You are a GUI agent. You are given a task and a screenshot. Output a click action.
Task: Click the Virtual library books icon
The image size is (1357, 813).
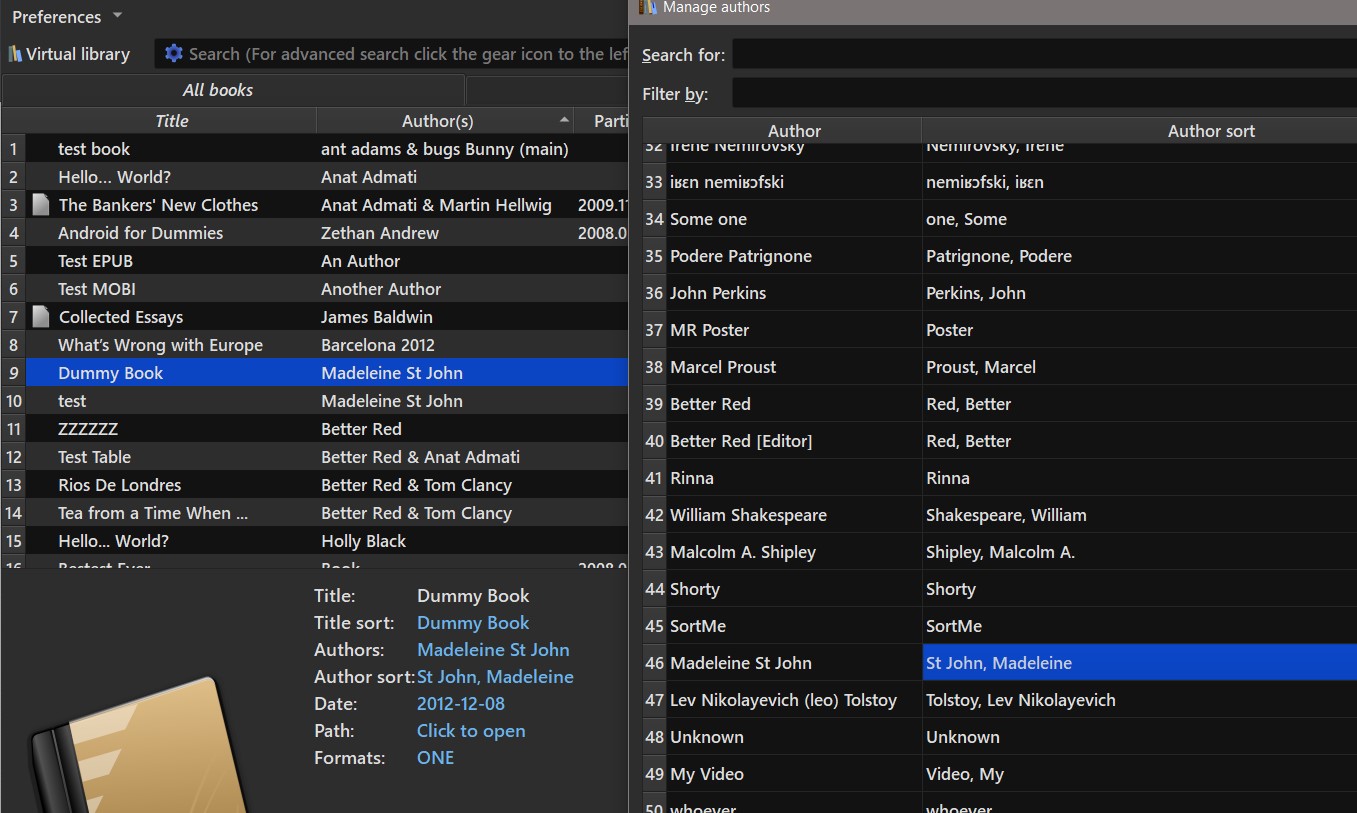coord(15,54)
